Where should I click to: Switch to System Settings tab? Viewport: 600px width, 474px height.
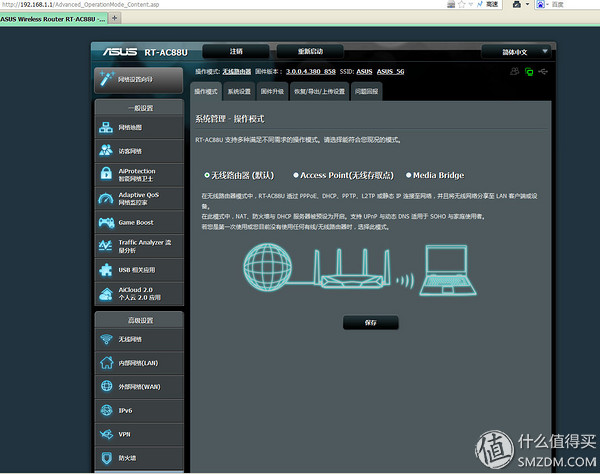pyautogui.click(x=239, y=91)
